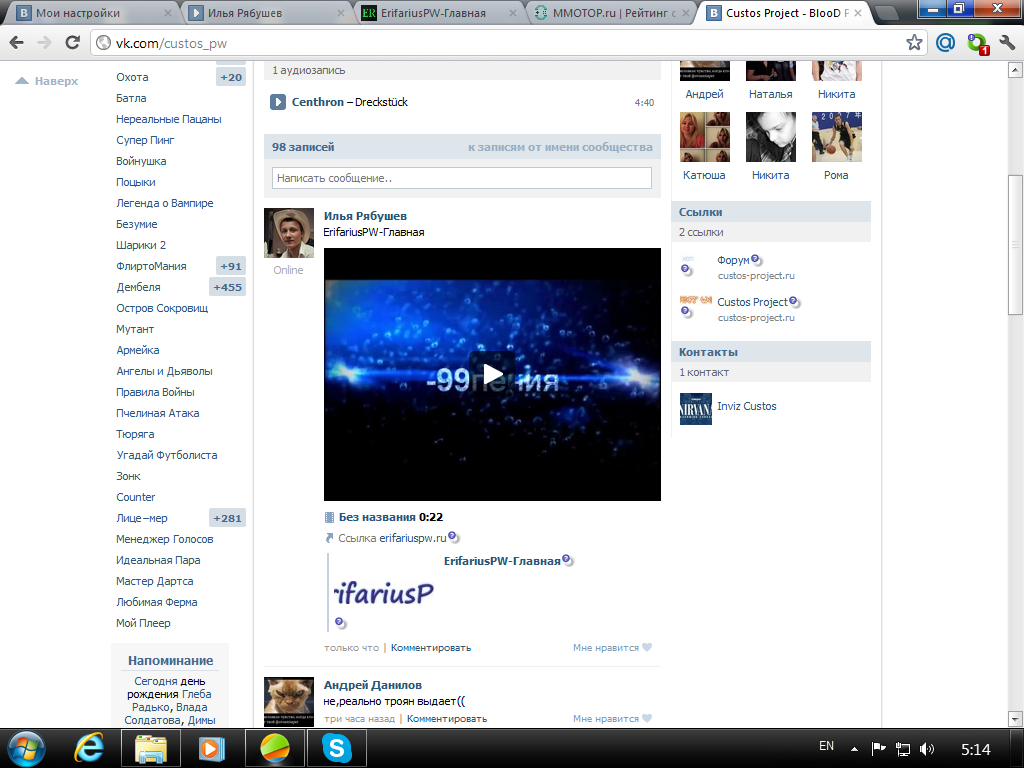Click the +281 counter next to Лице-мер

[x=227, y=519]
